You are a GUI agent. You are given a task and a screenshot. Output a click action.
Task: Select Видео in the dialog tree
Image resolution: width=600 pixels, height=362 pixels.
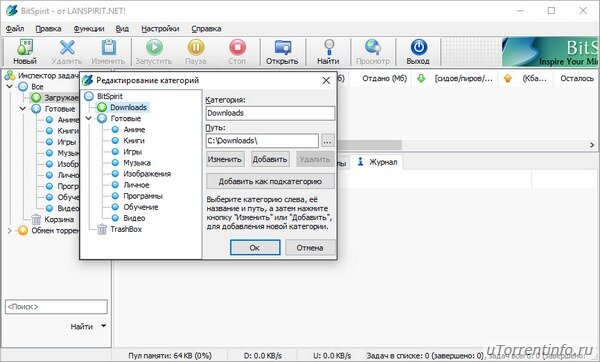coord(134,219)
